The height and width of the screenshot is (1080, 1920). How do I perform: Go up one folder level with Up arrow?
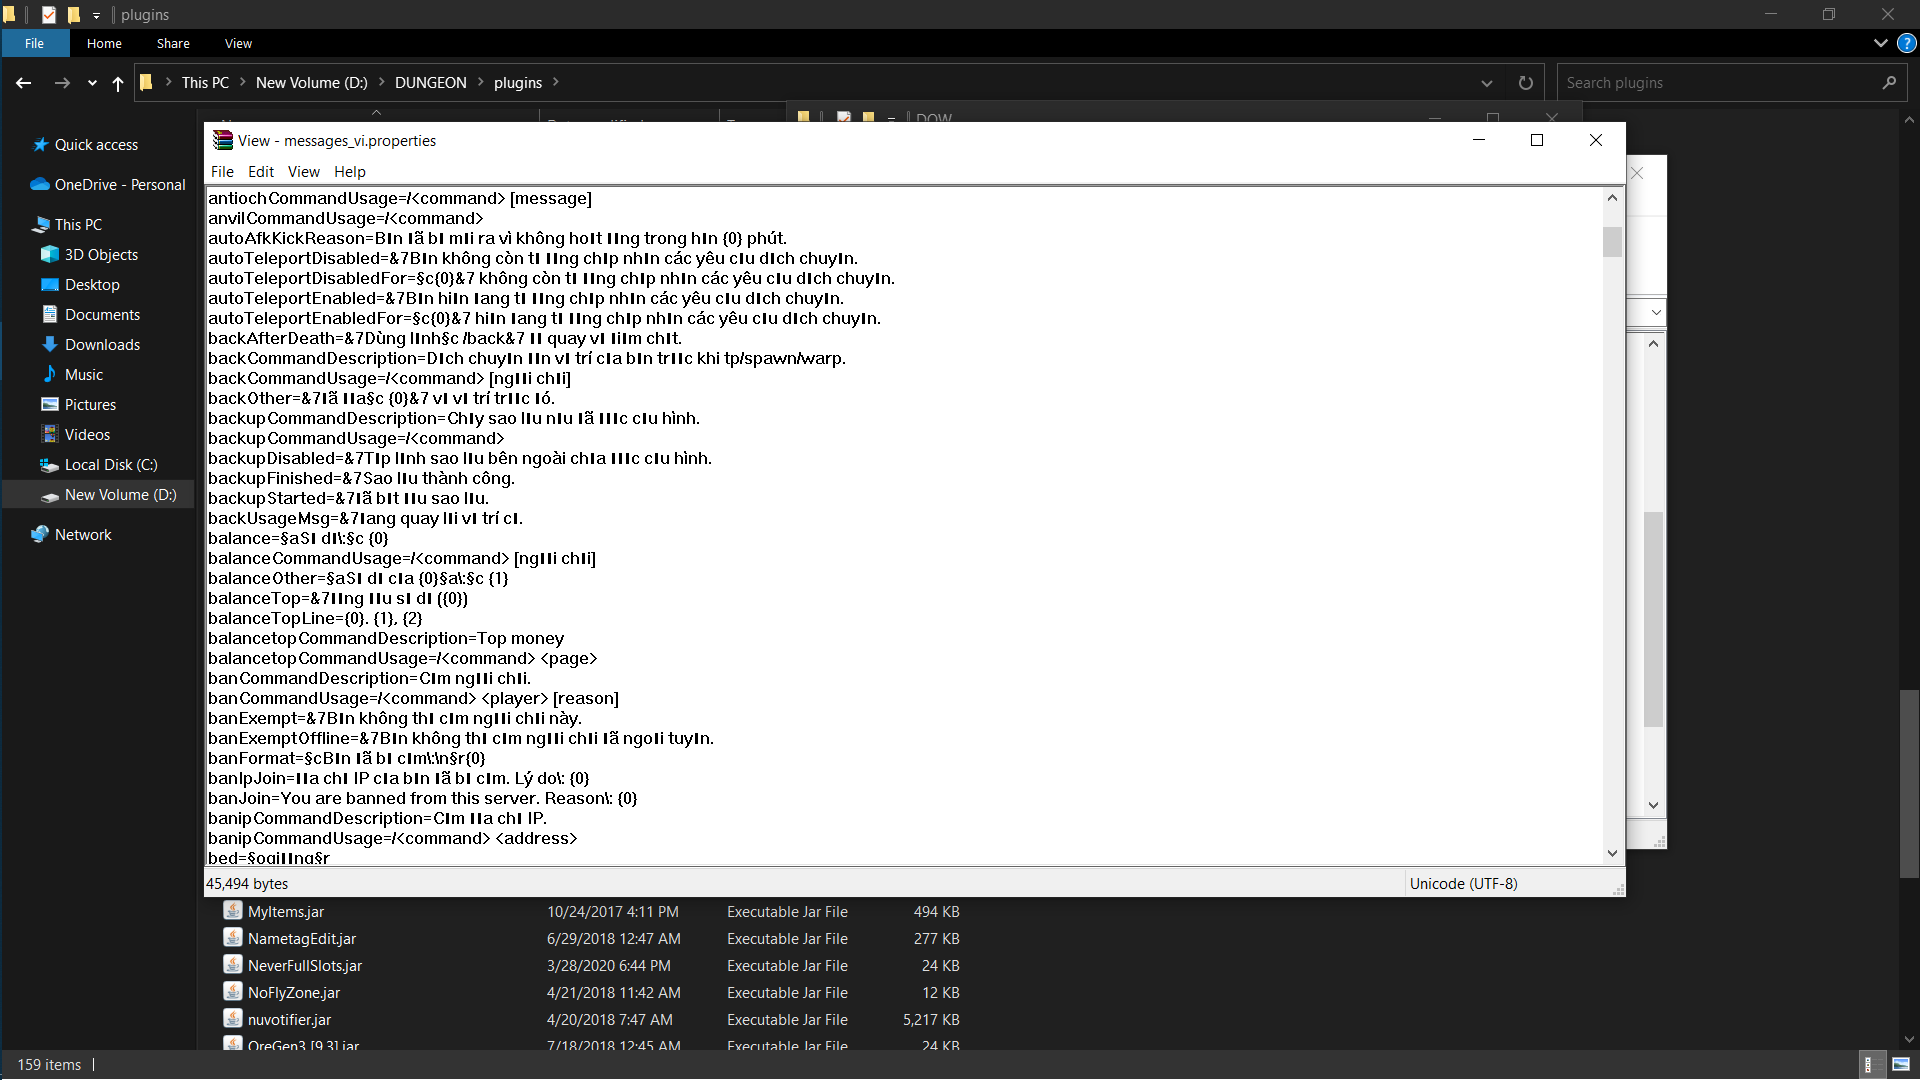click(x=118, y=83)
